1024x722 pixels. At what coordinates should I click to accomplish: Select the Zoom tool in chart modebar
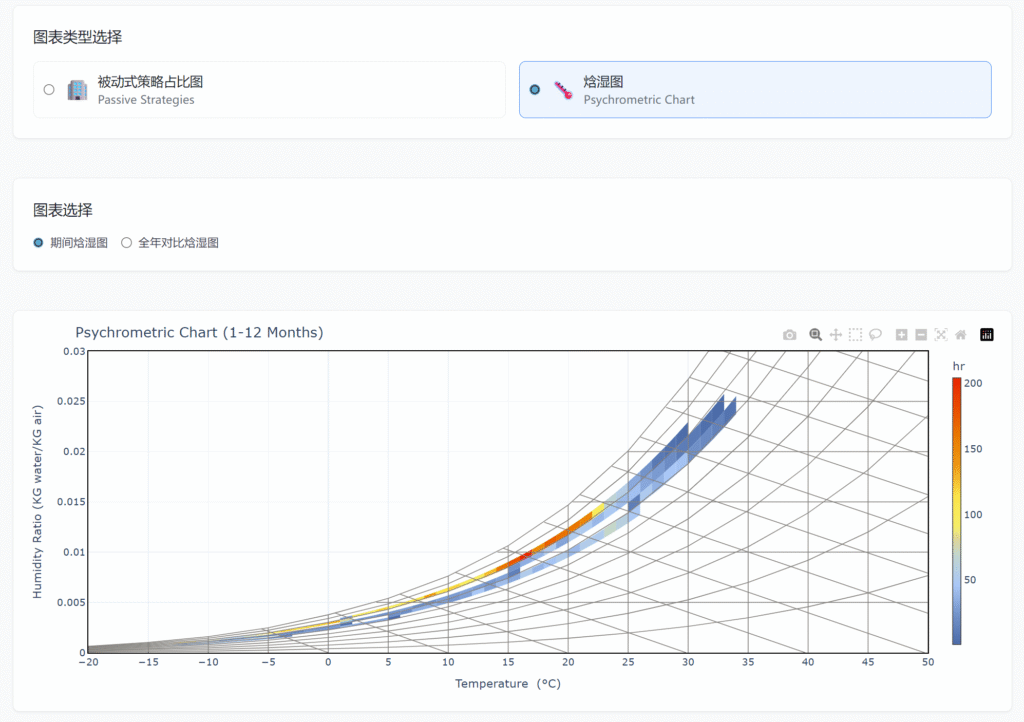[816, 335]
